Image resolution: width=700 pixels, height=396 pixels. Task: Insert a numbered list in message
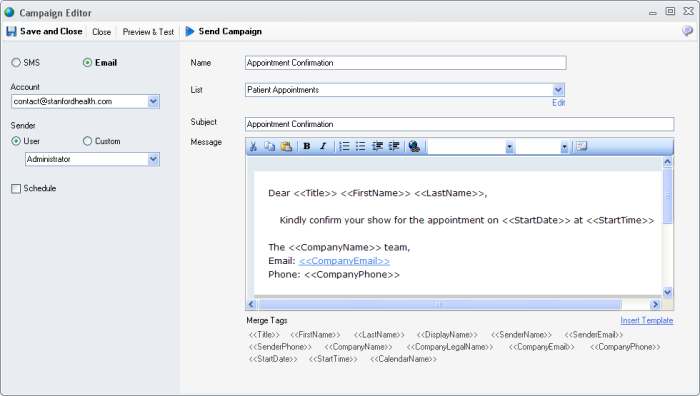pyautogui.click(x=344, y=146)
